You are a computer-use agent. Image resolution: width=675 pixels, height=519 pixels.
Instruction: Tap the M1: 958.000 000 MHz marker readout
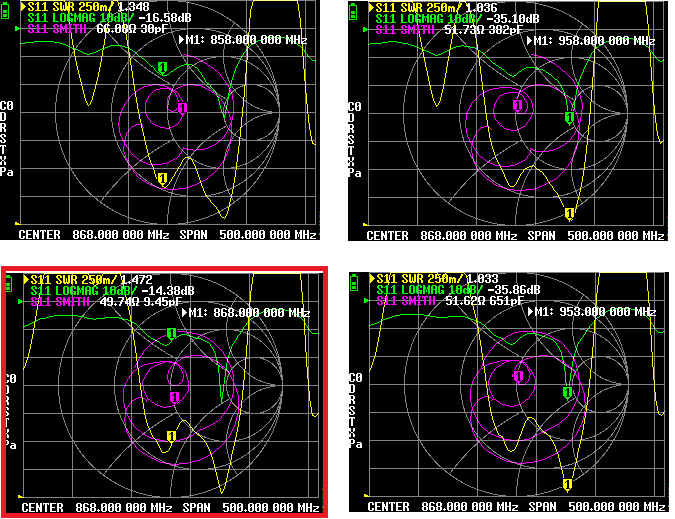tap(591, 41)
